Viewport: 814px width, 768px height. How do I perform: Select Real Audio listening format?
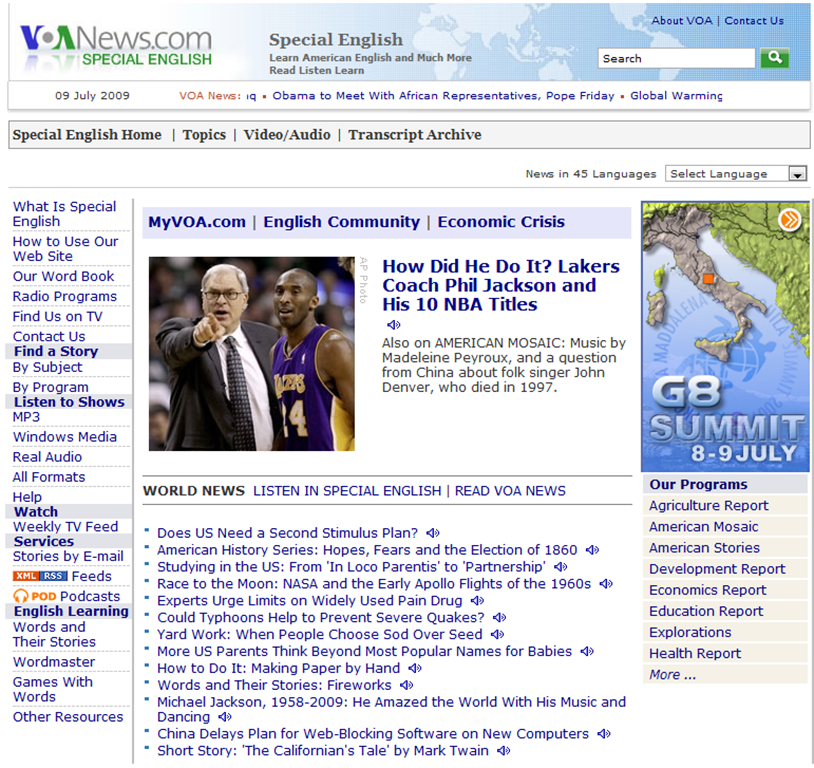pos(47,457)
